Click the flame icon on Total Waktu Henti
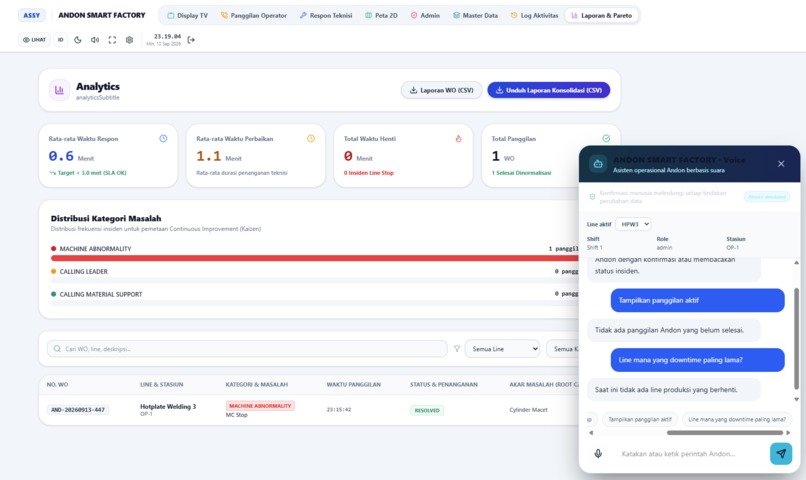This screenshot has height=480, width=806. pos(459,138)
